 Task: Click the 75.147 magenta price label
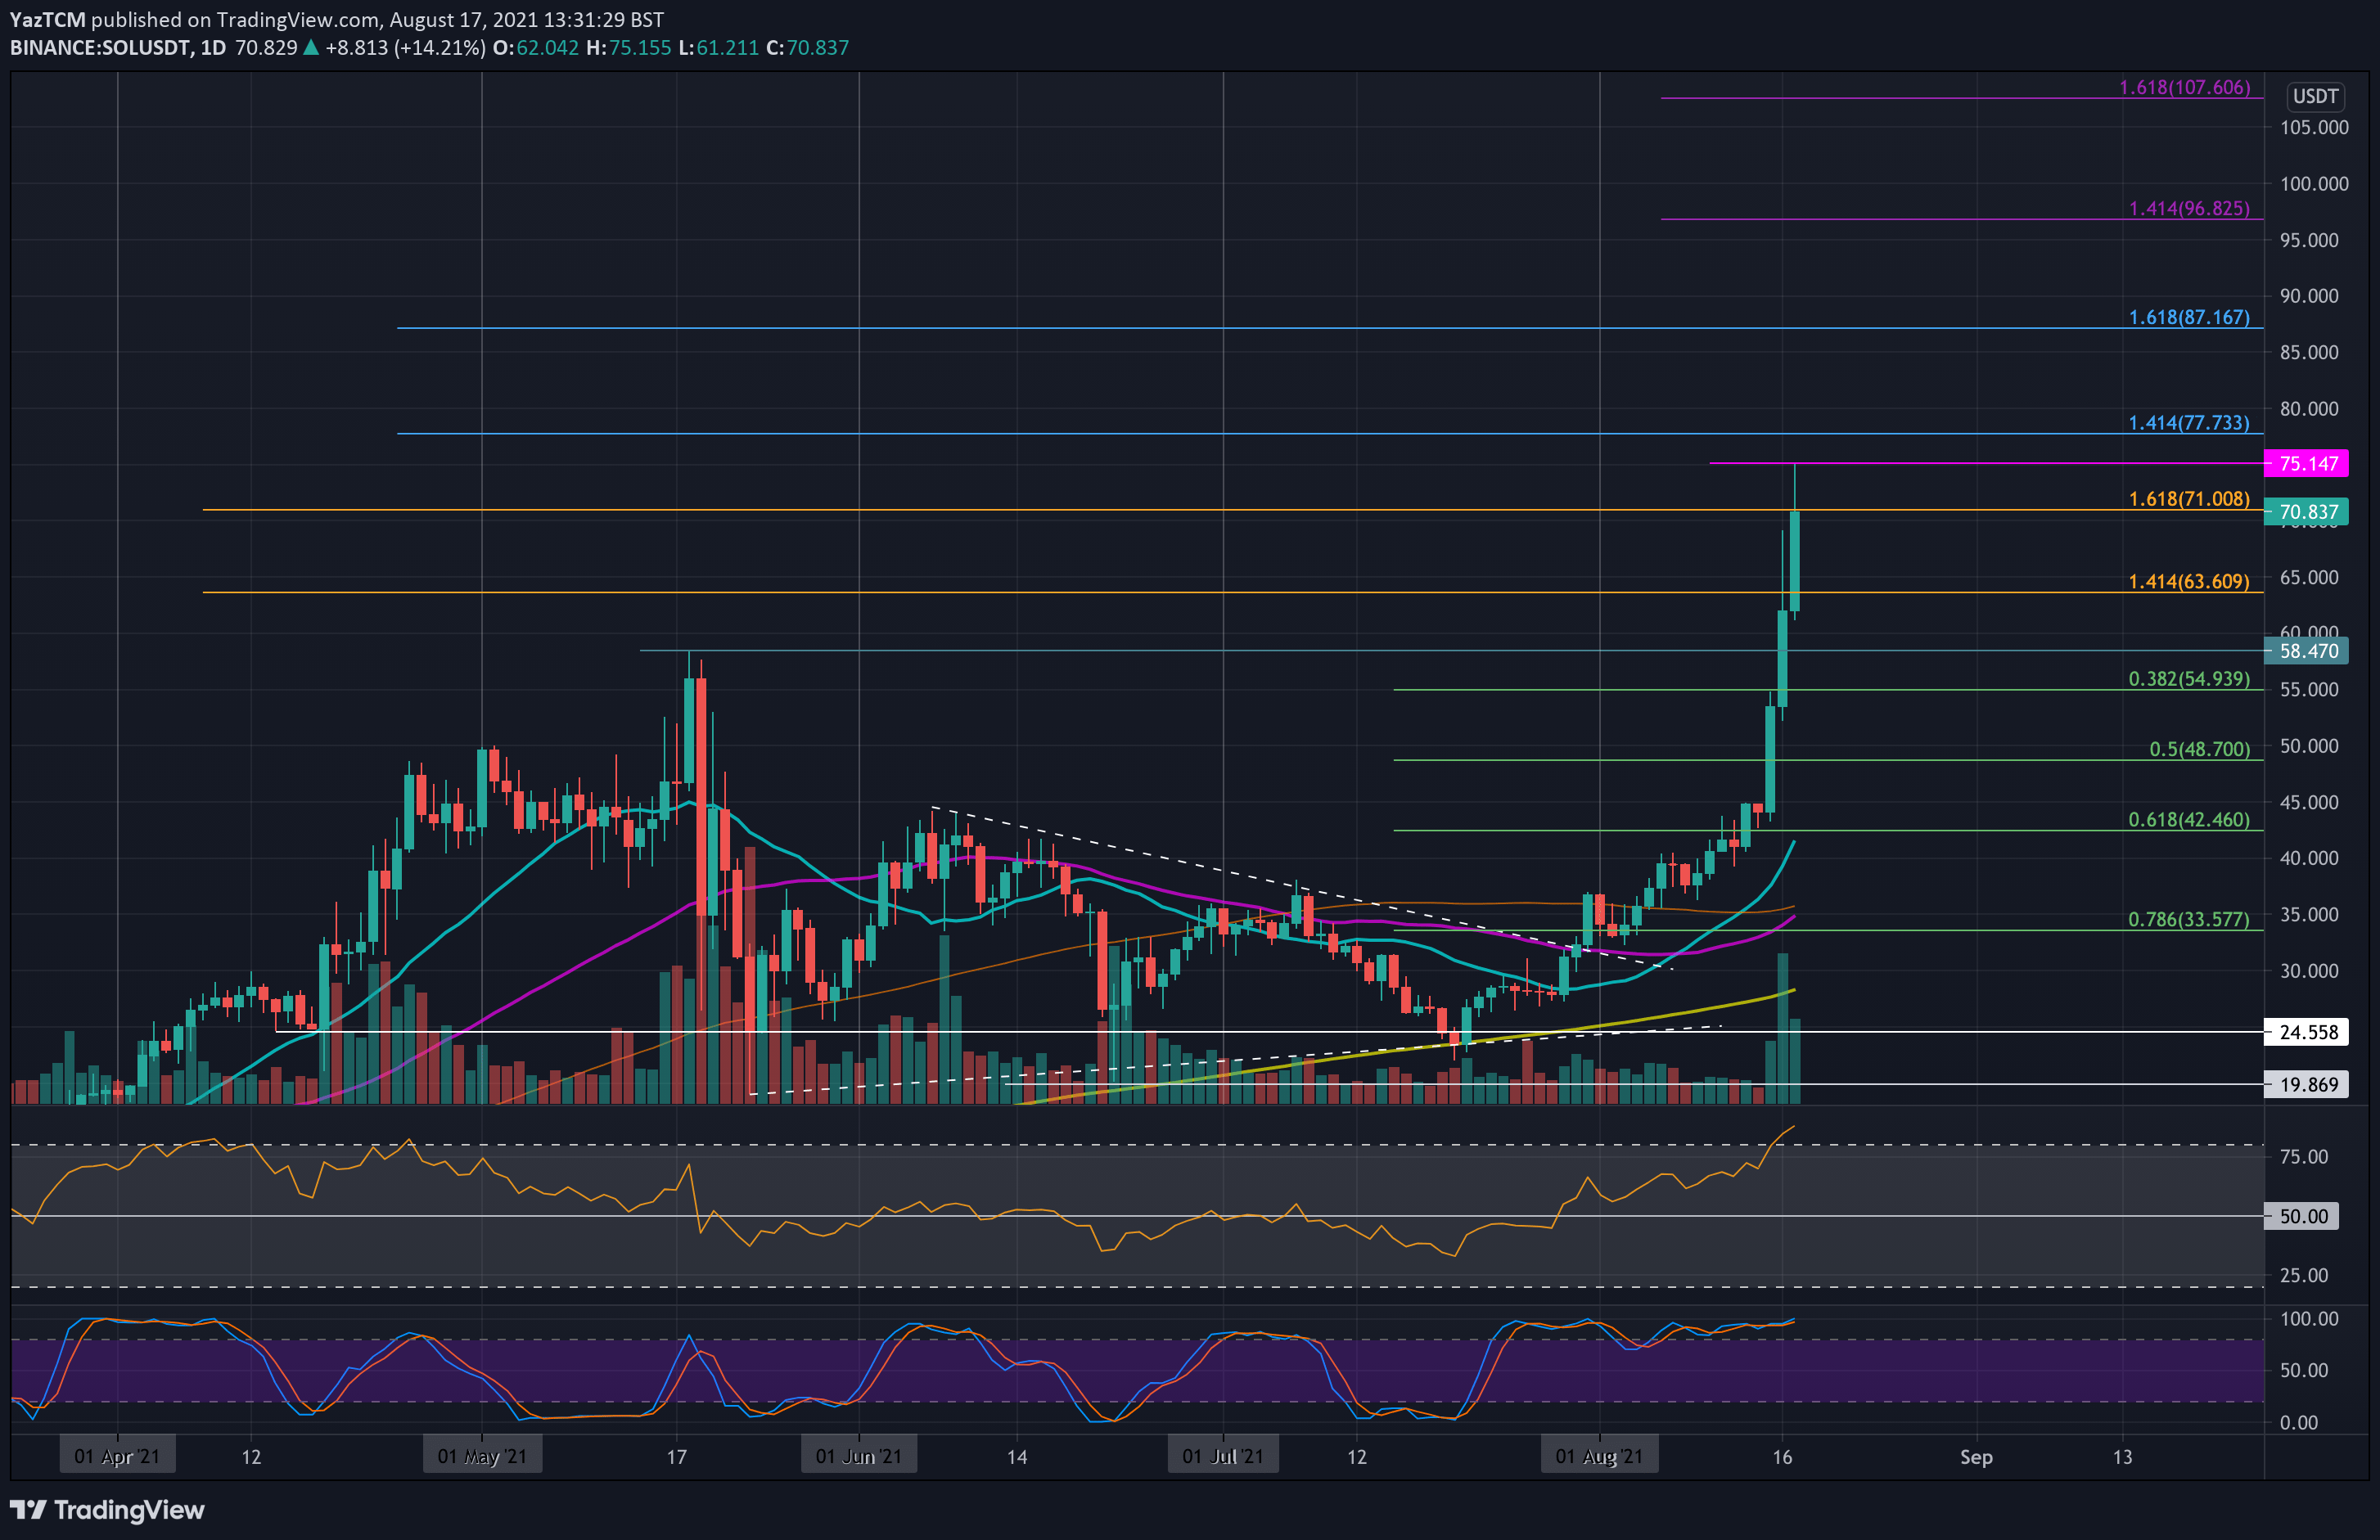2306,463
